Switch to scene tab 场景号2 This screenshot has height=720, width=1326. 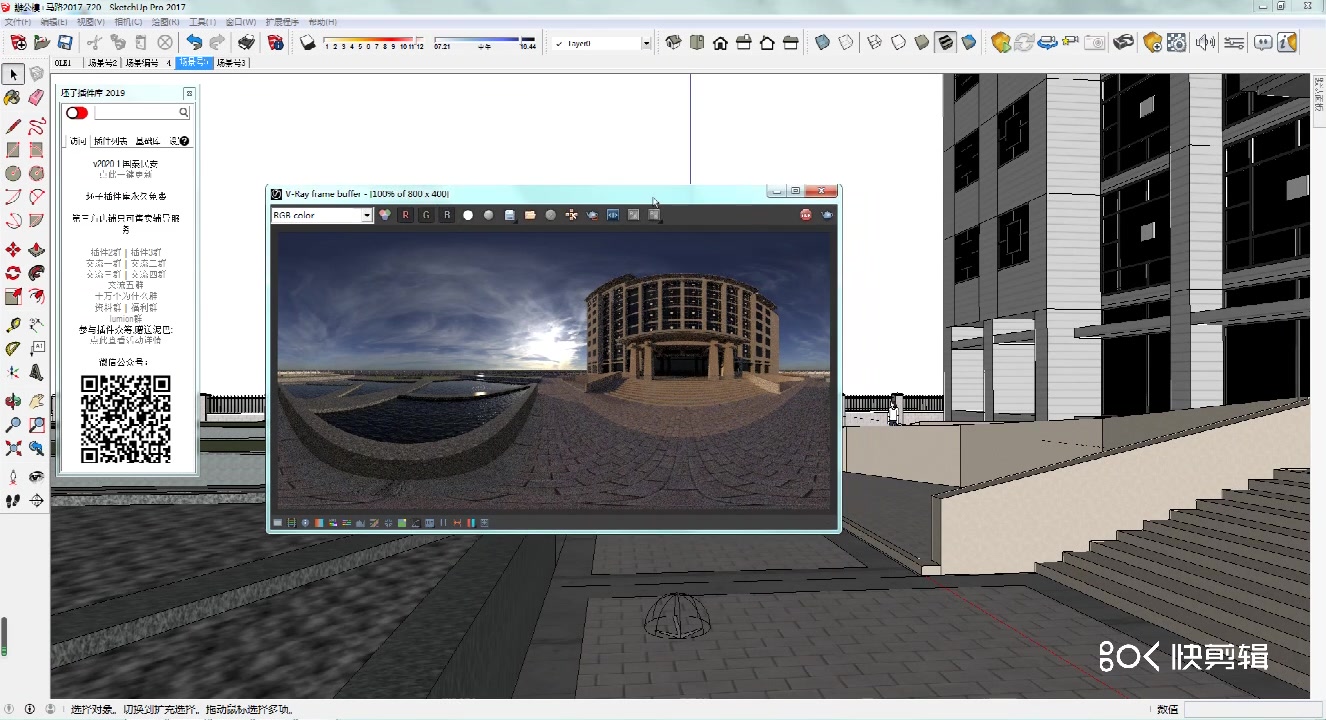[102, 63]
